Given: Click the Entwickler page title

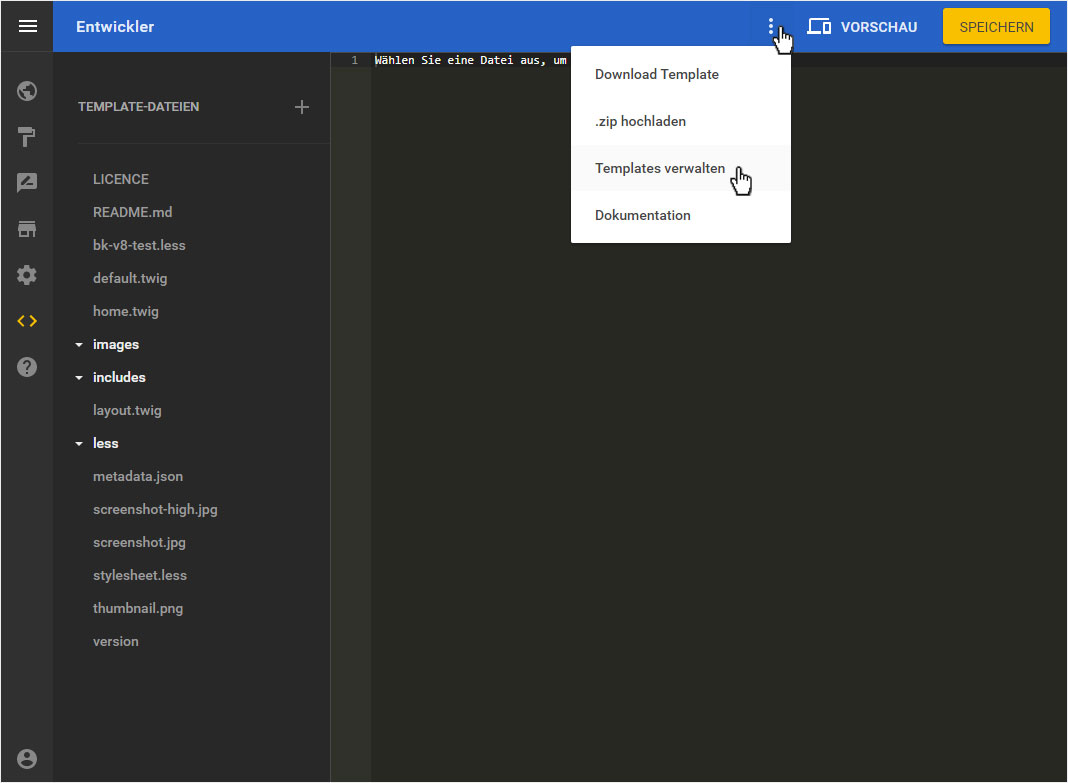Looking at the screenshot, I should pos(115,27).
